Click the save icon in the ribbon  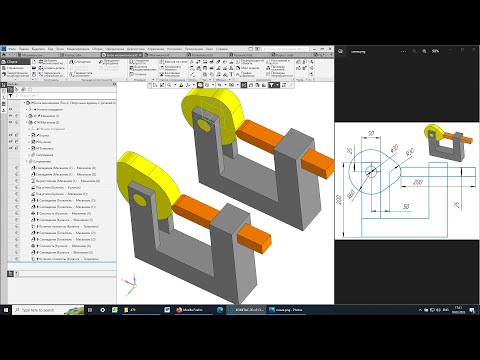pos(34,74)
